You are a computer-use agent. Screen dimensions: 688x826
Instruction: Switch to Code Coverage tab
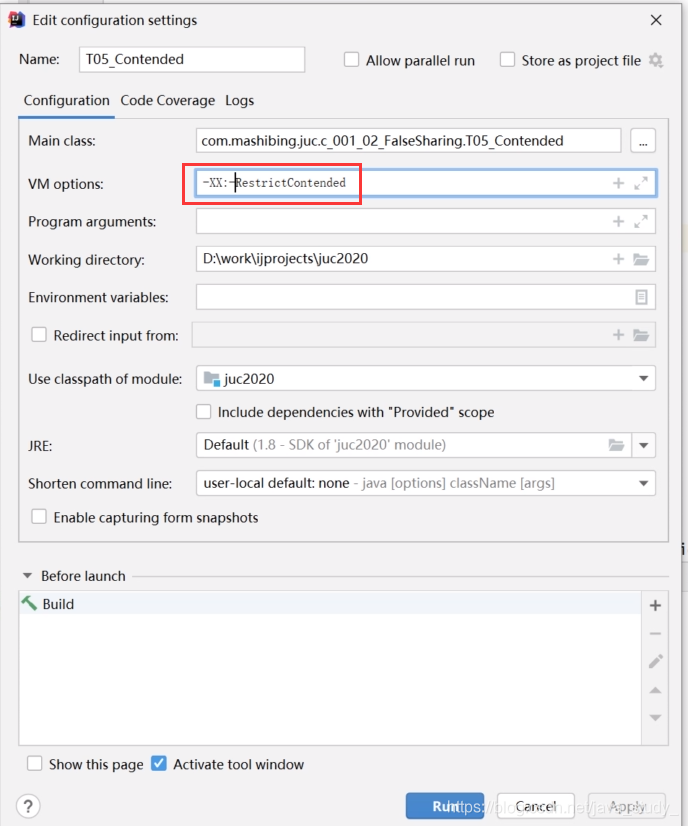click(168, 100)
